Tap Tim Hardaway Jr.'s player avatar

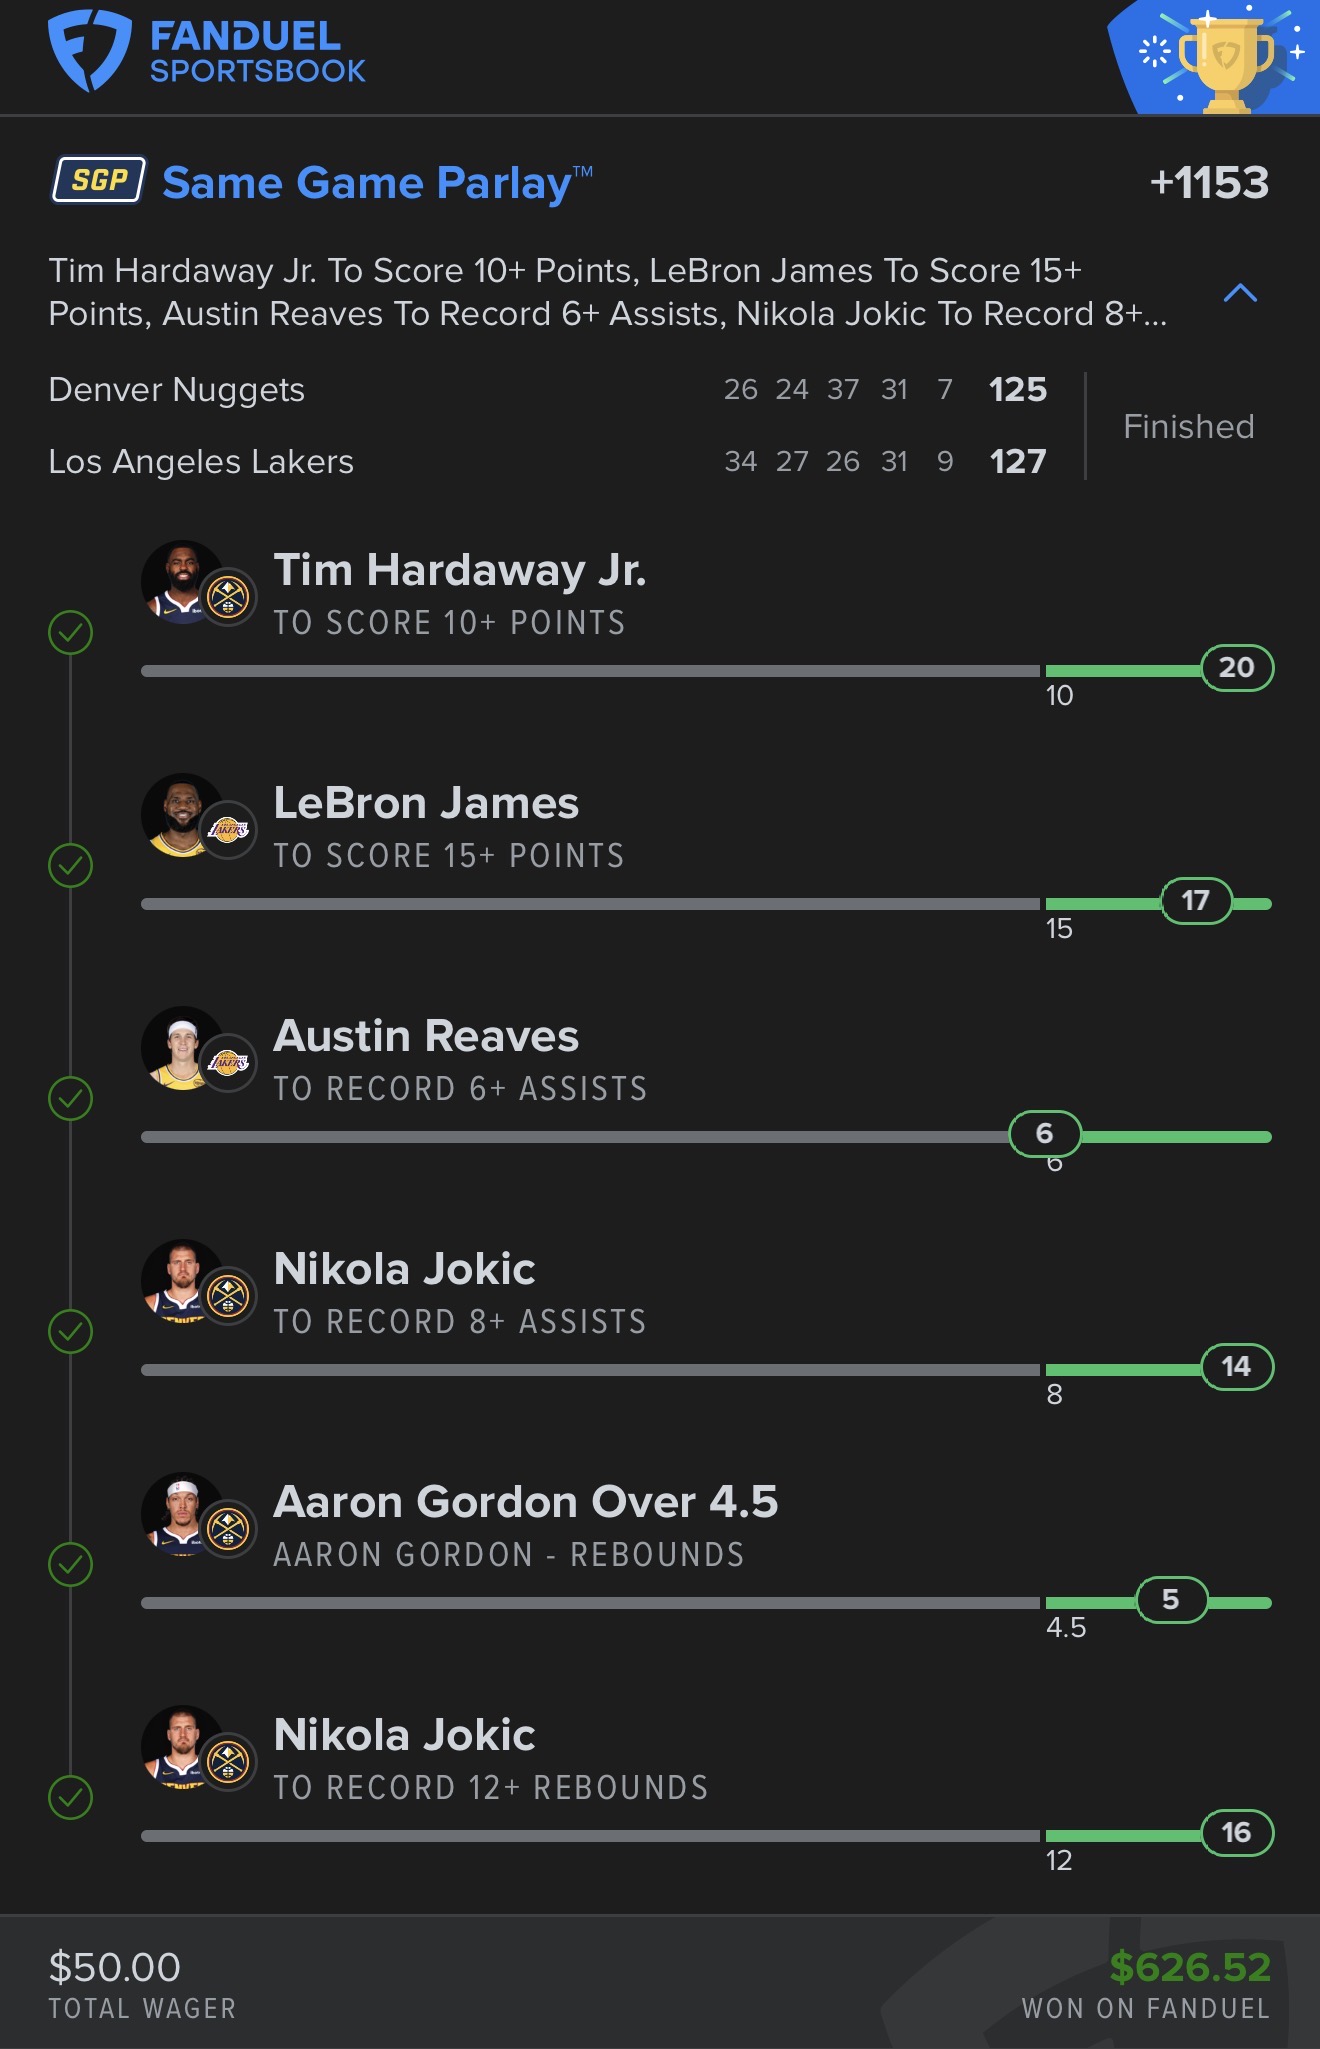coord(181,582)
